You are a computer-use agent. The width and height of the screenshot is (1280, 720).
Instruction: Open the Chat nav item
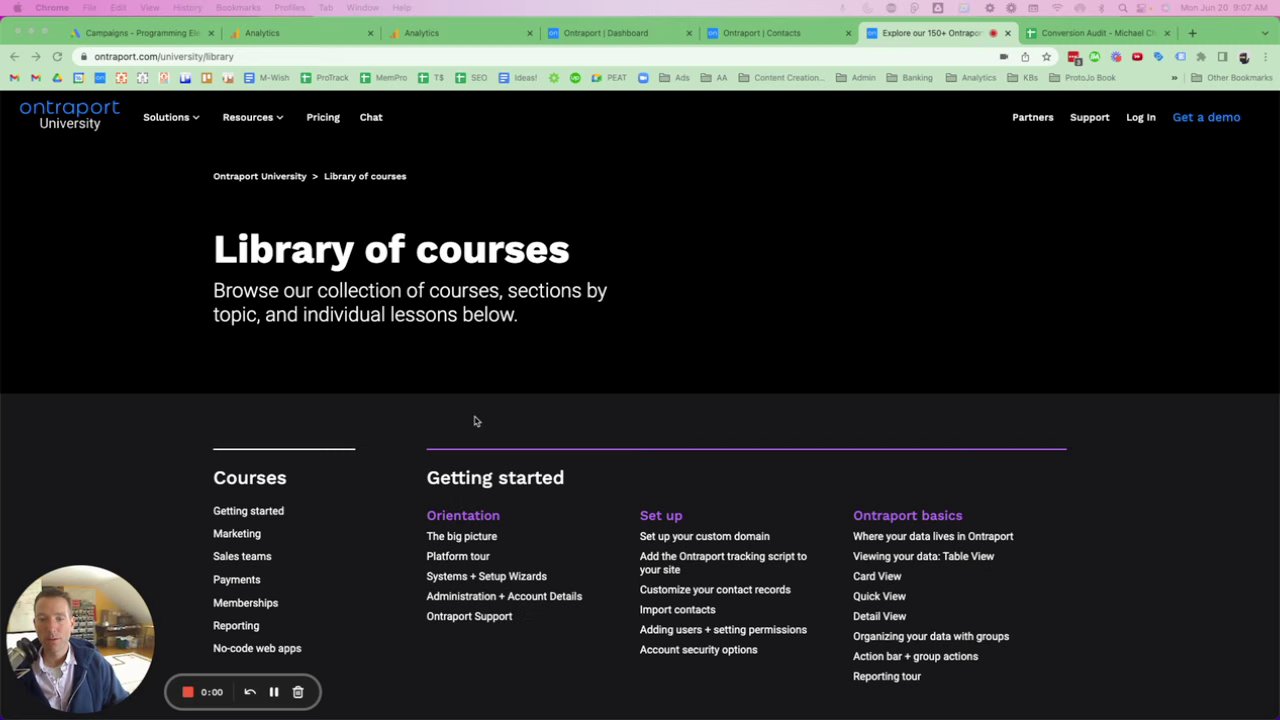371,117
